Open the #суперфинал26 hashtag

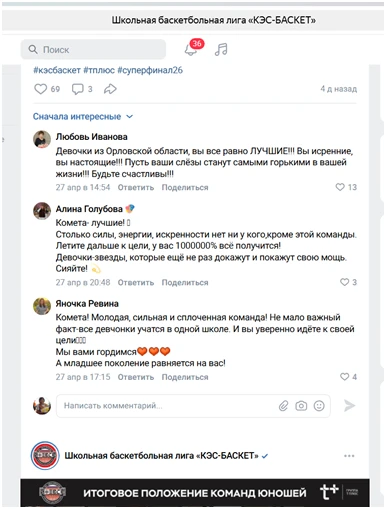[x=150, y=70]
